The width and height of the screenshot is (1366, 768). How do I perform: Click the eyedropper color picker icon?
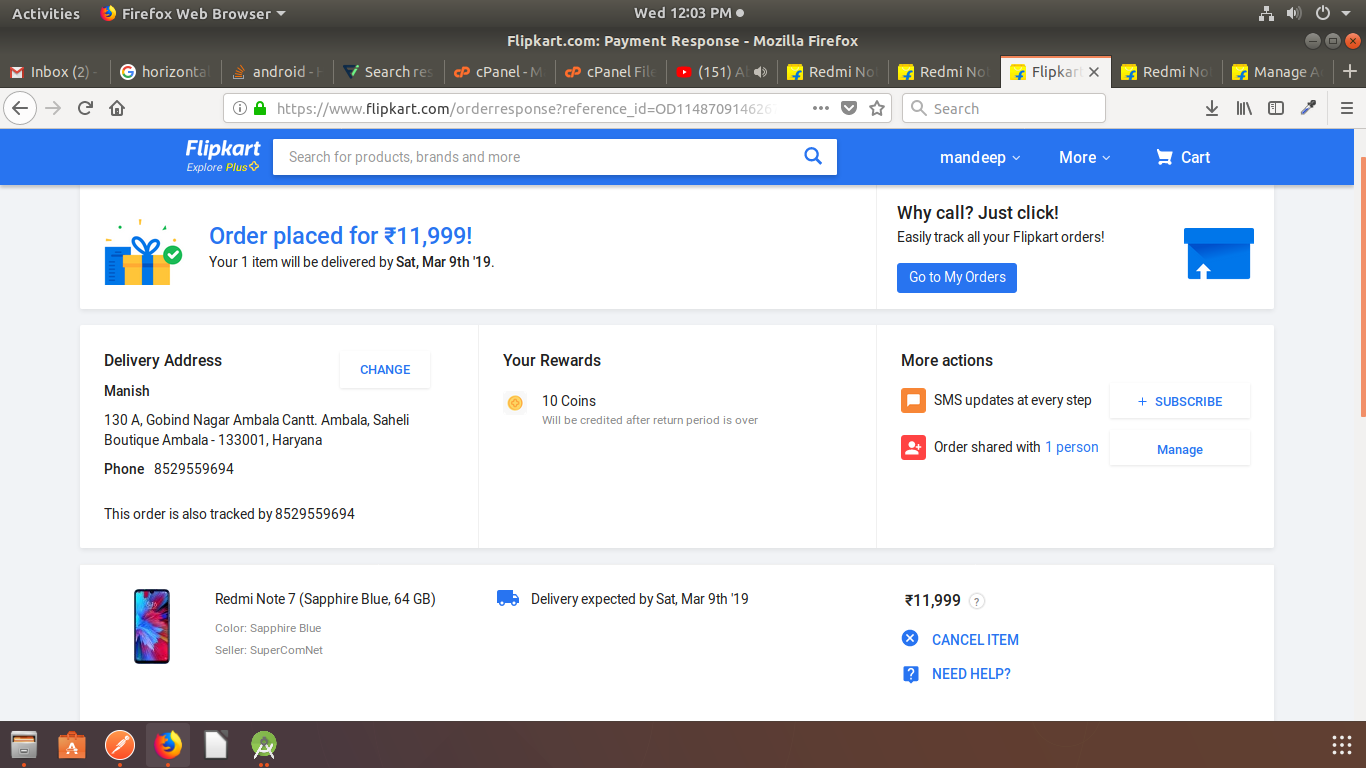pos(1308,108)
